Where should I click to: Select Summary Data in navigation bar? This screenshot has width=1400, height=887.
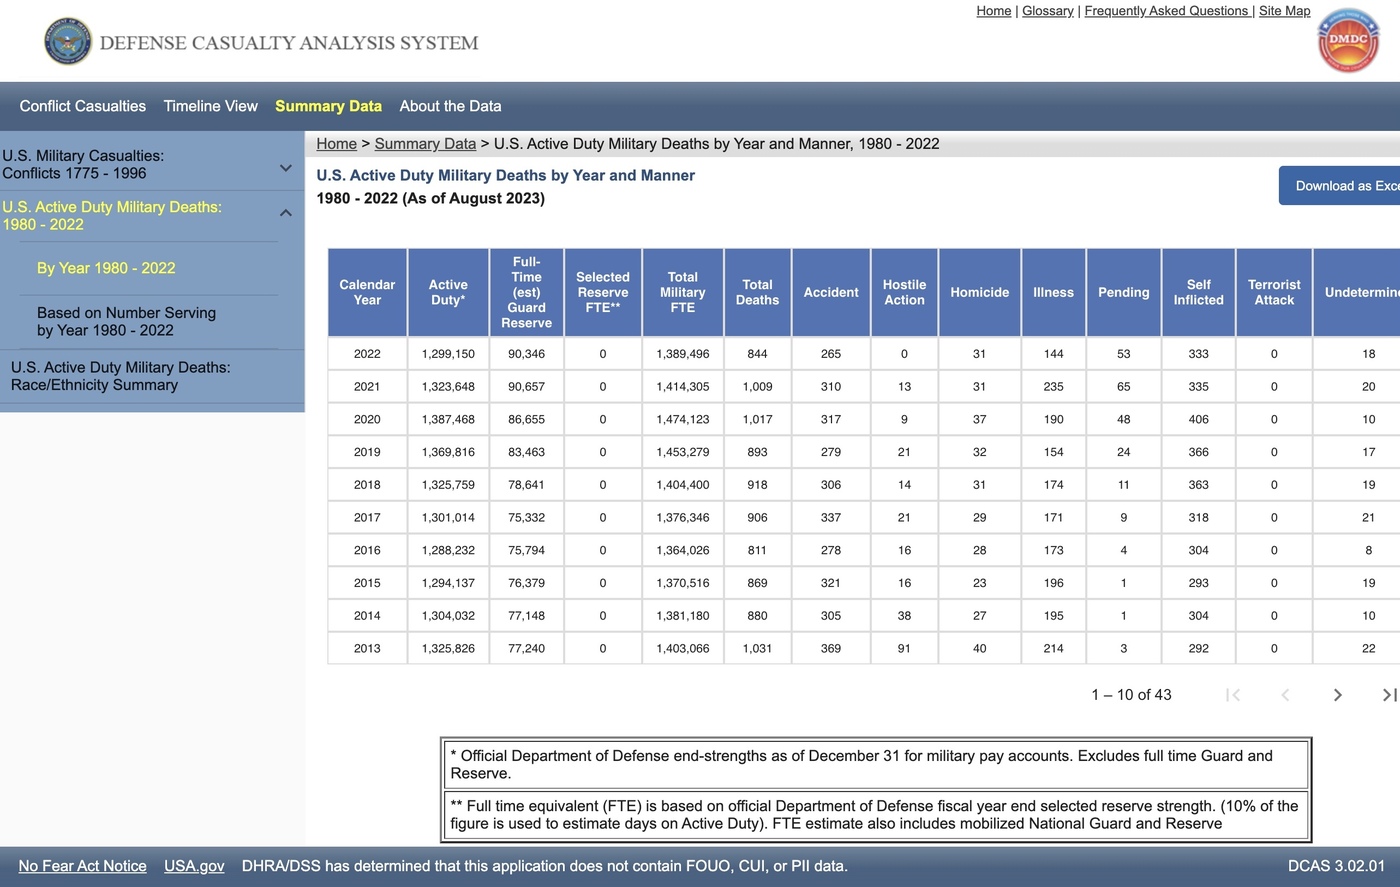click(x=328, y=106)
